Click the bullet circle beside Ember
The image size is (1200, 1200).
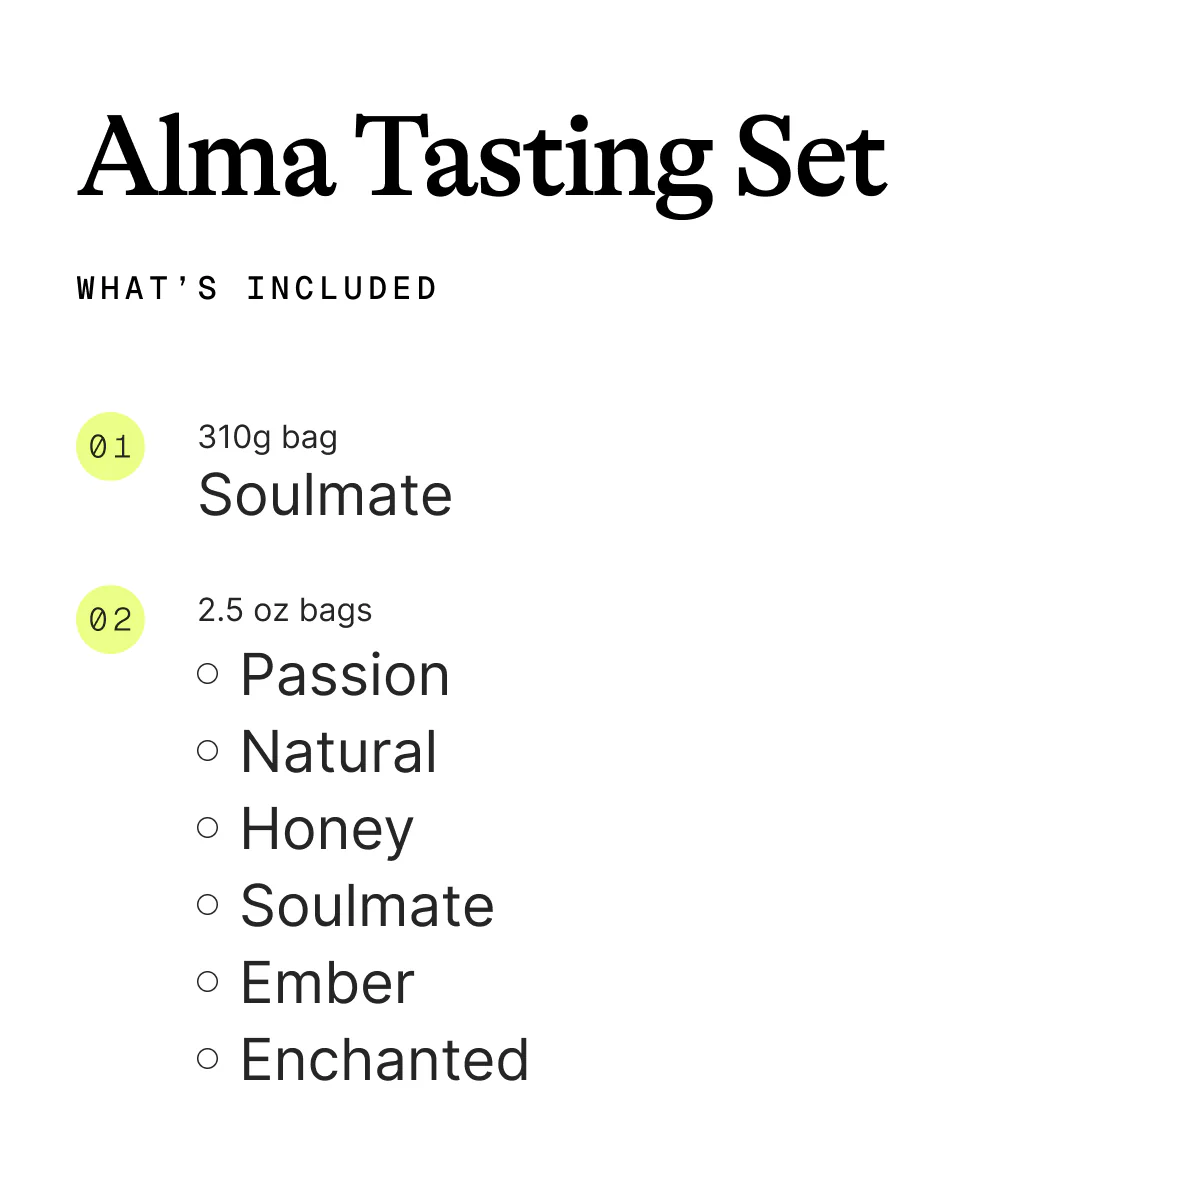[208, 981]
